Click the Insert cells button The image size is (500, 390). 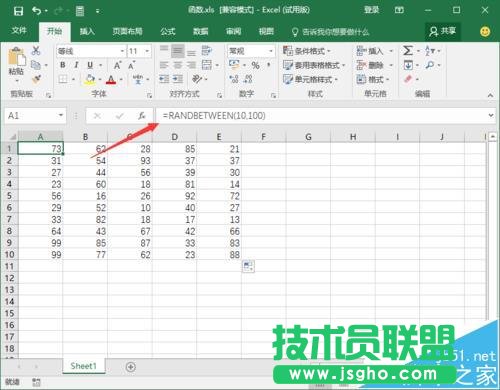point(374,51)
